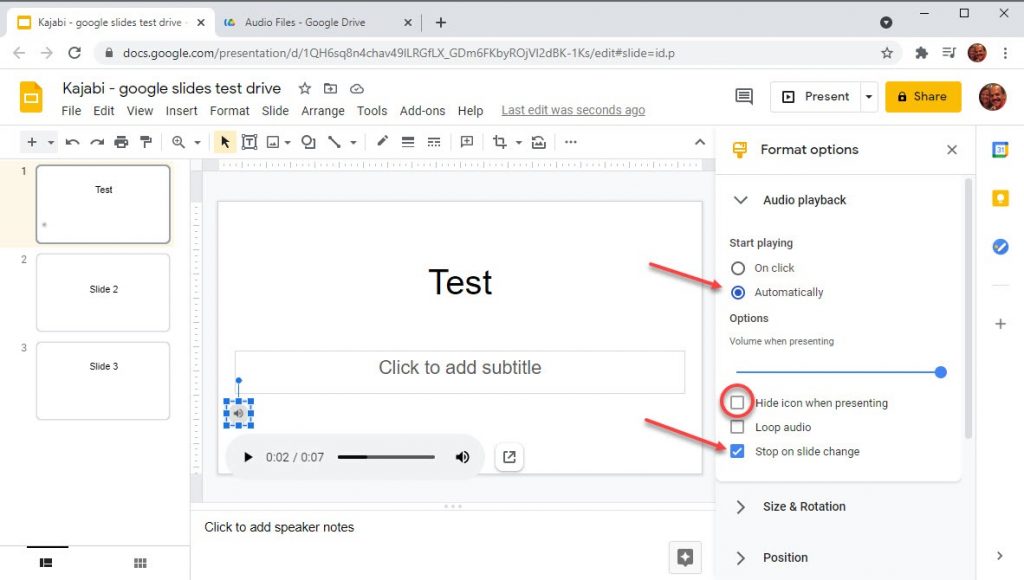
Task: Select the Line tool
Action: point(334,142)
